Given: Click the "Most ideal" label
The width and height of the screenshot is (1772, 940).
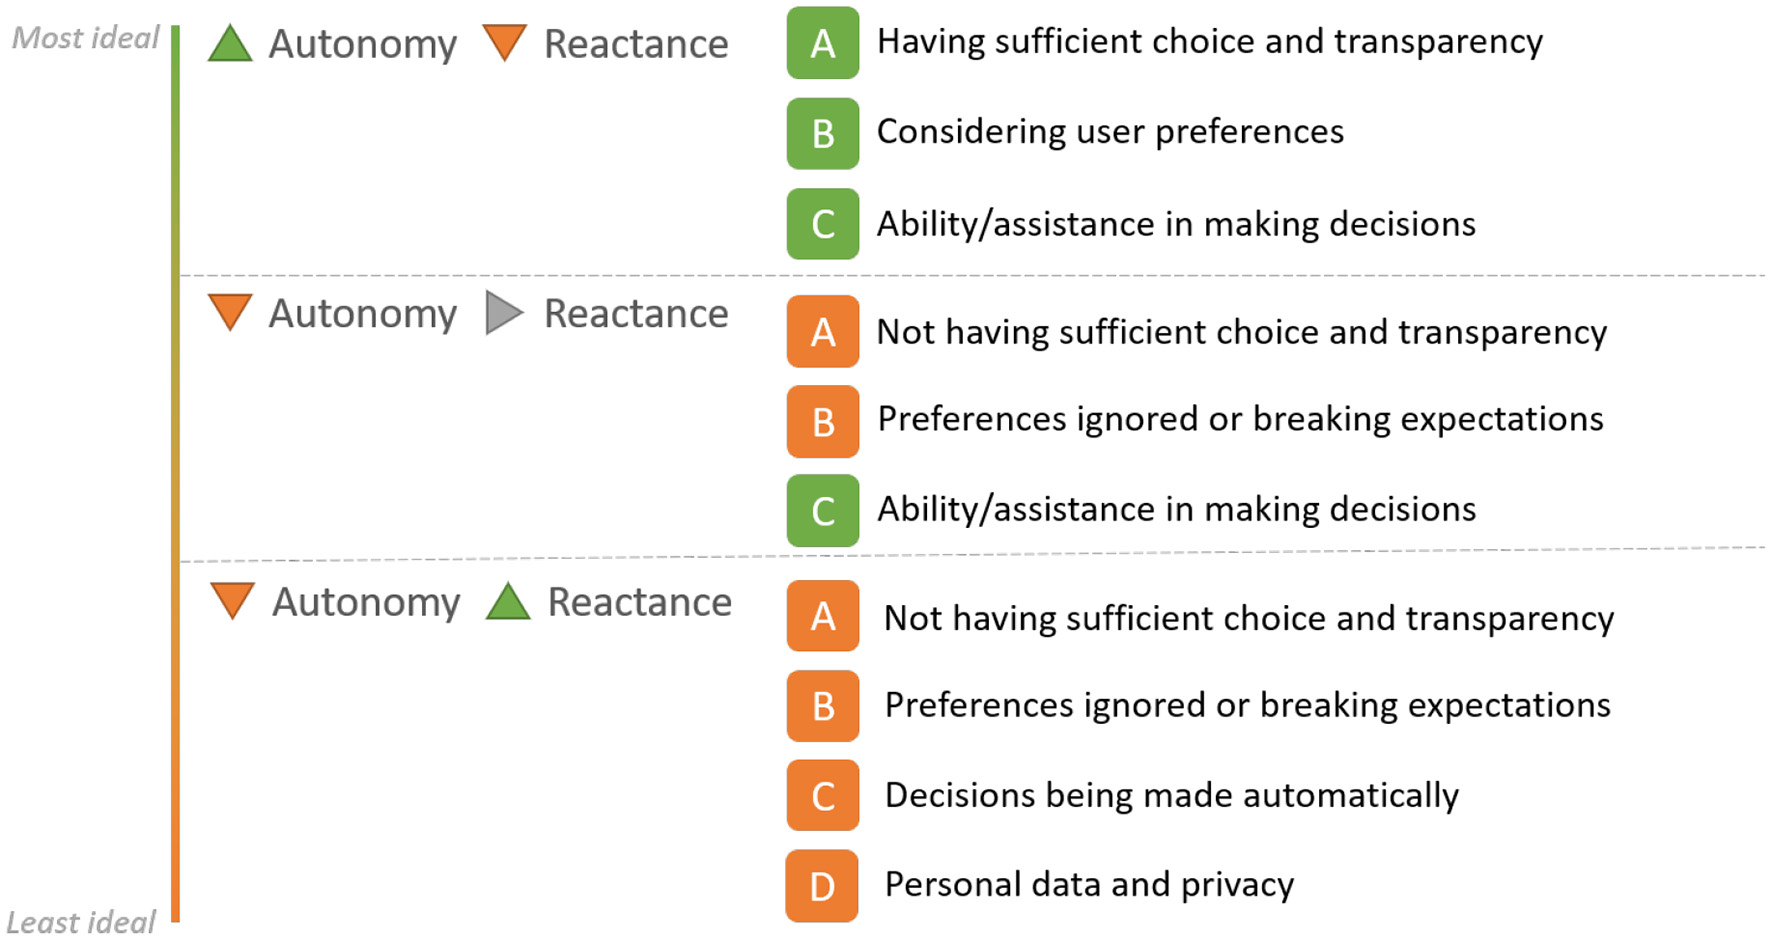Looking at the screenshot, I should pos(85,38).
